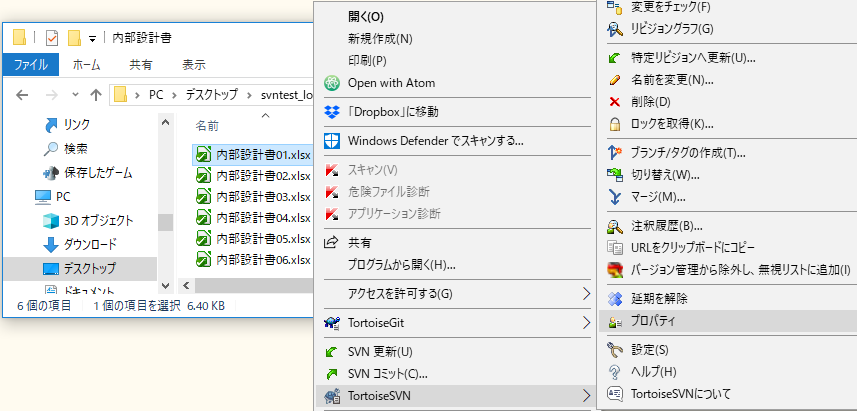Viewport: 857px width, 411px height.
Task: Click the SVN コミット arrow icon
Action: tap(332, 374)
